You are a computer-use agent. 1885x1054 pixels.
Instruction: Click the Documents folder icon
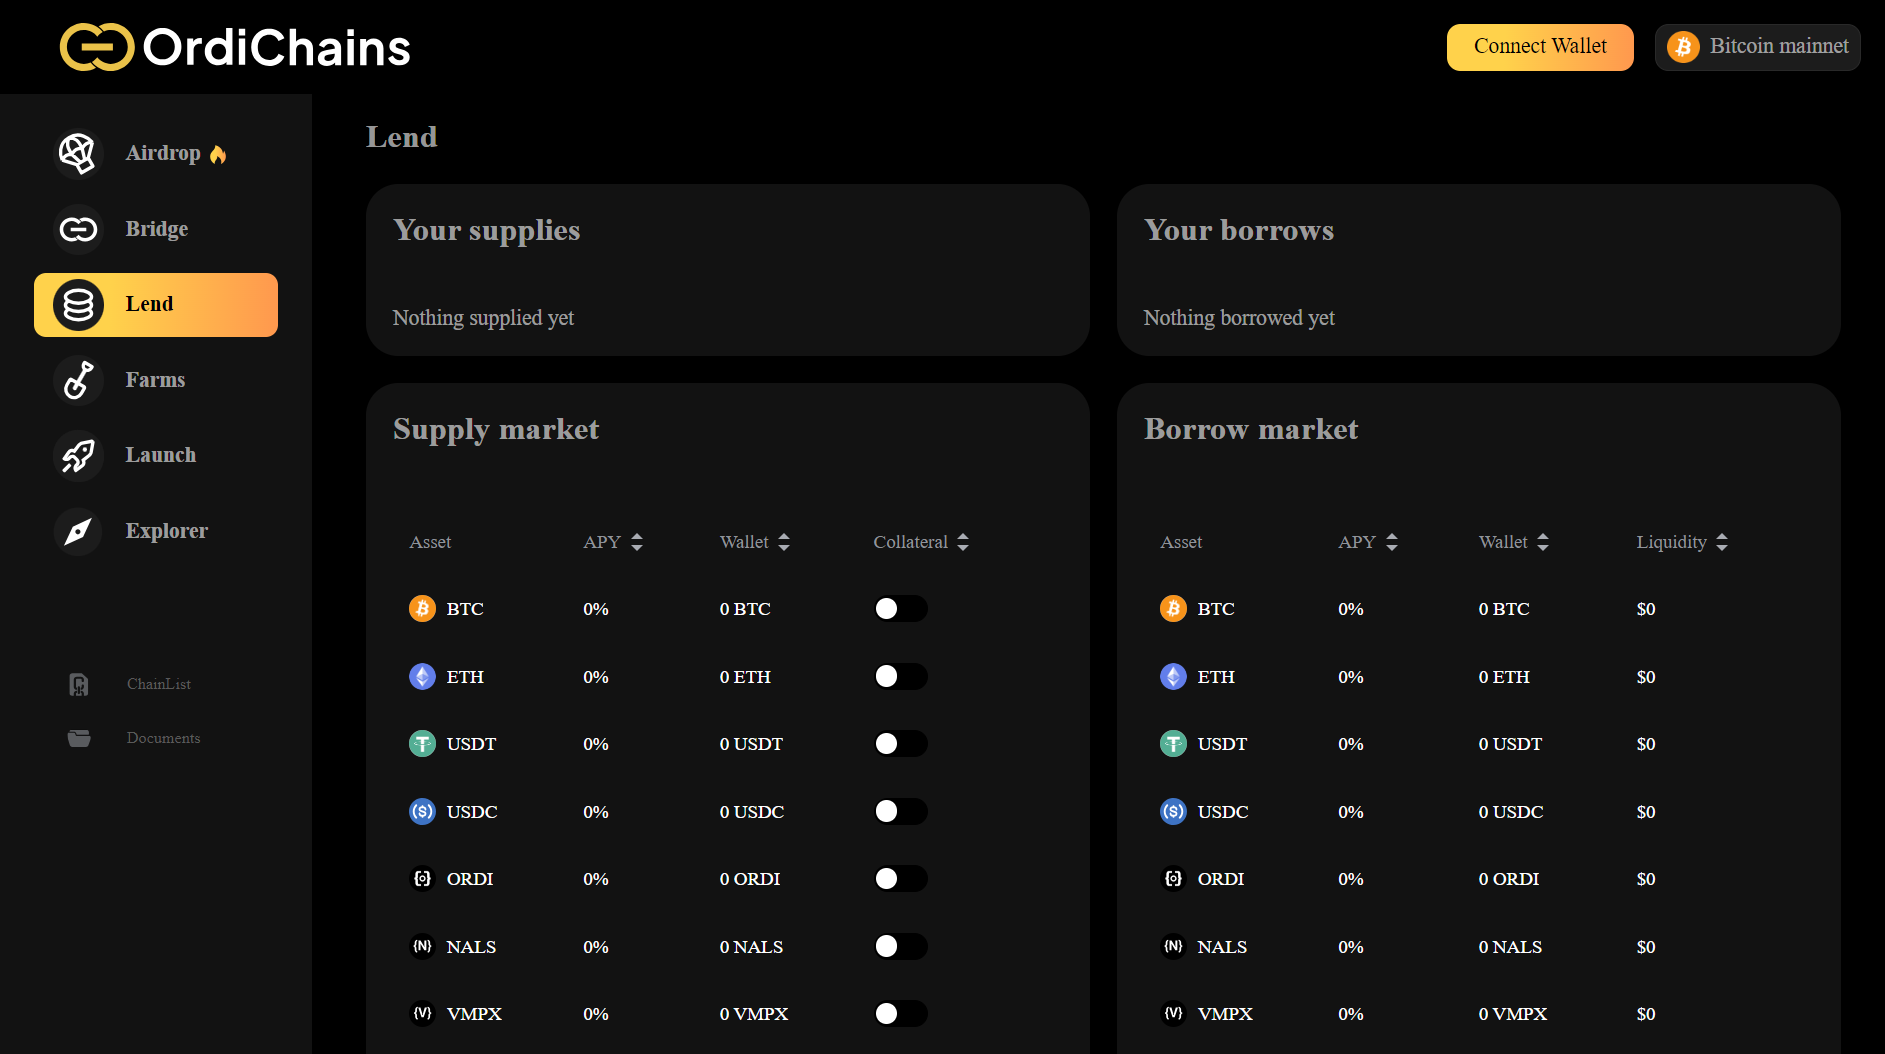pos(79,738)
